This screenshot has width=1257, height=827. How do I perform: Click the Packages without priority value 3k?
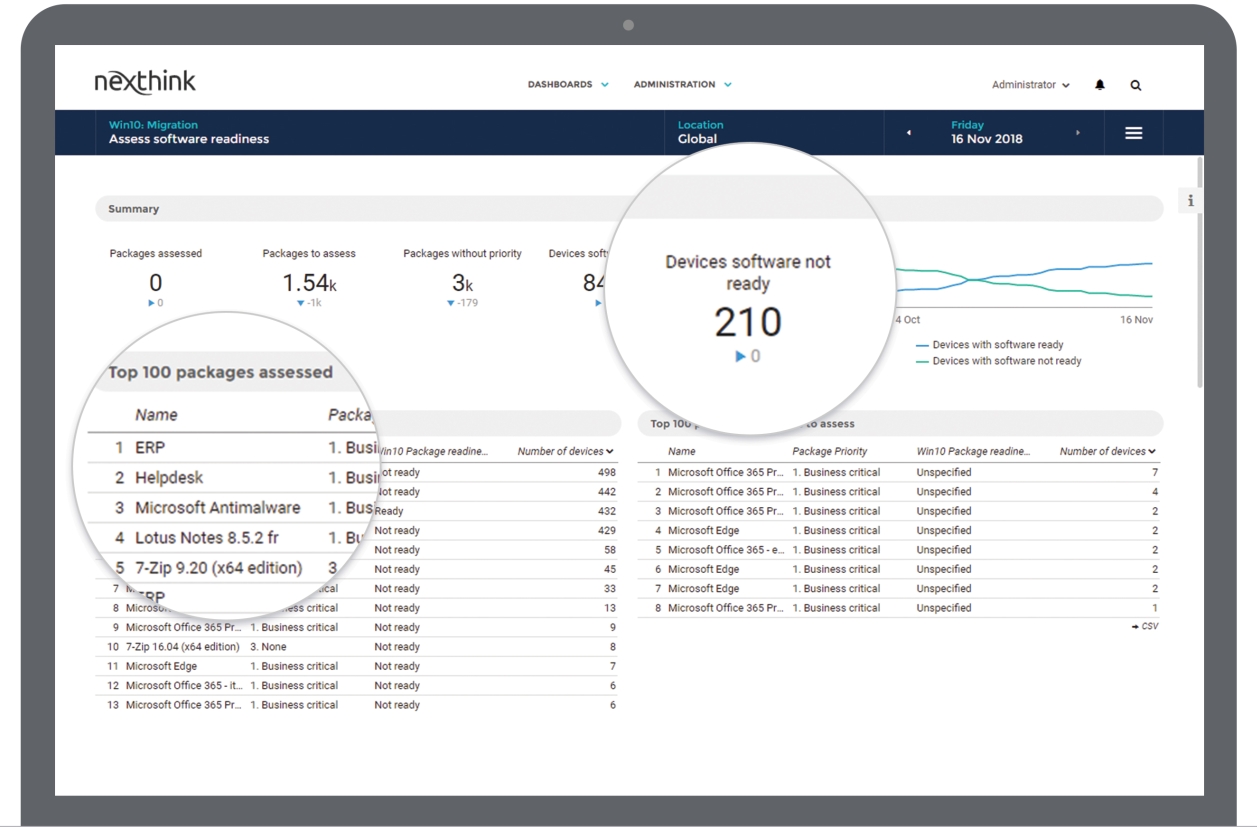click(x=462, y=283)
